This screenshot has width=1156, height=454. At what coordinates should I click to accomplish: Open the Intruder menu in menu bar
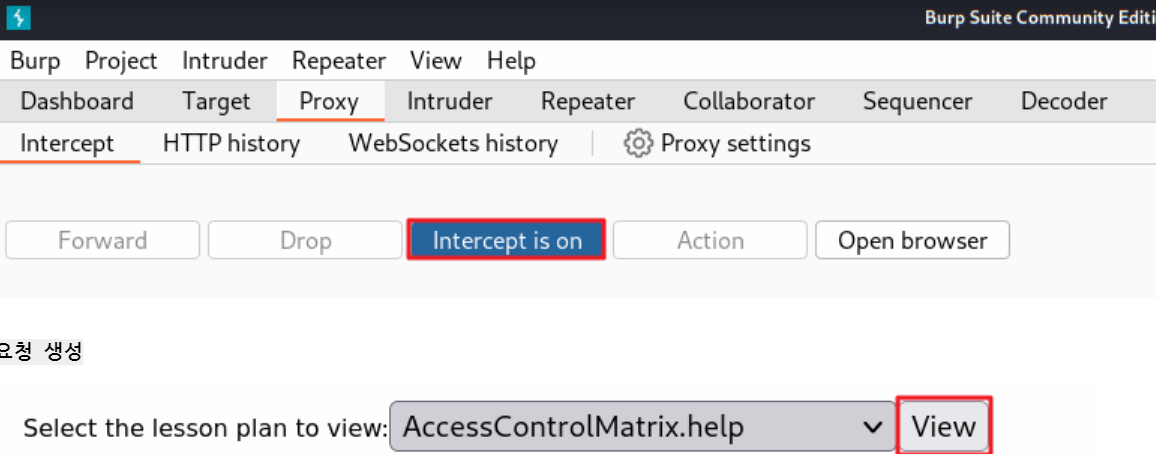click(x=225, y=60)
